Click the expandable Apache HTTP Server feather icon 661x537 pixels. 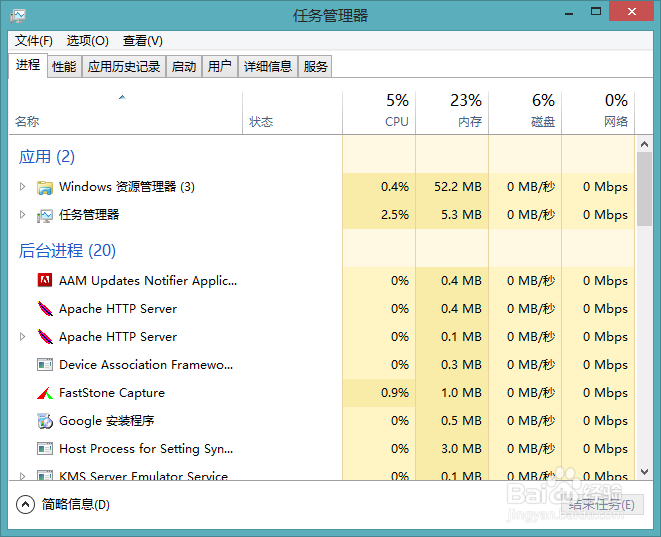(x=45, y=336)
